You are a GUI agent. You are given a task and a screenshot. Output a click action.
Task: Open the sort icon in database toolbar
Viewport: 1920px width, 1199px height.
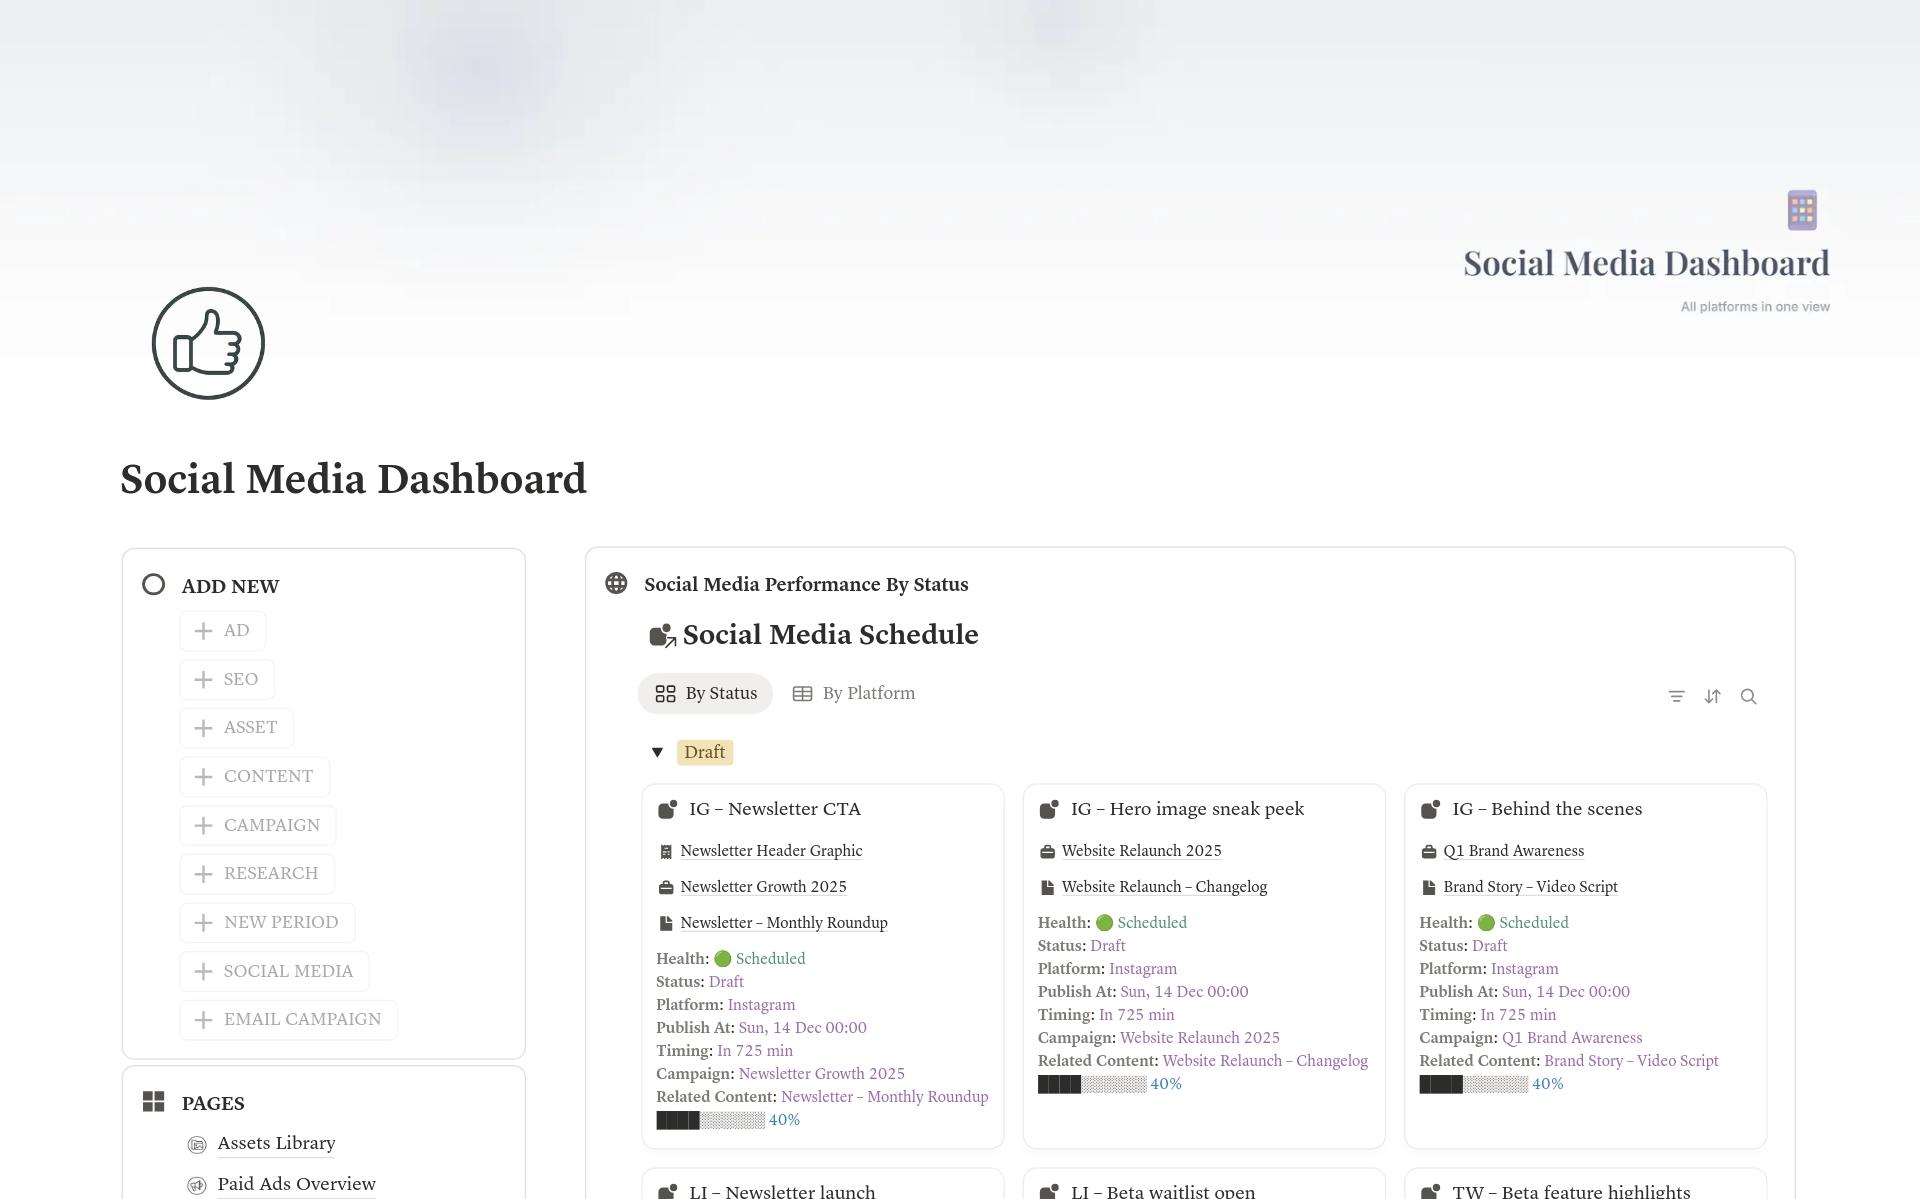1713,696
